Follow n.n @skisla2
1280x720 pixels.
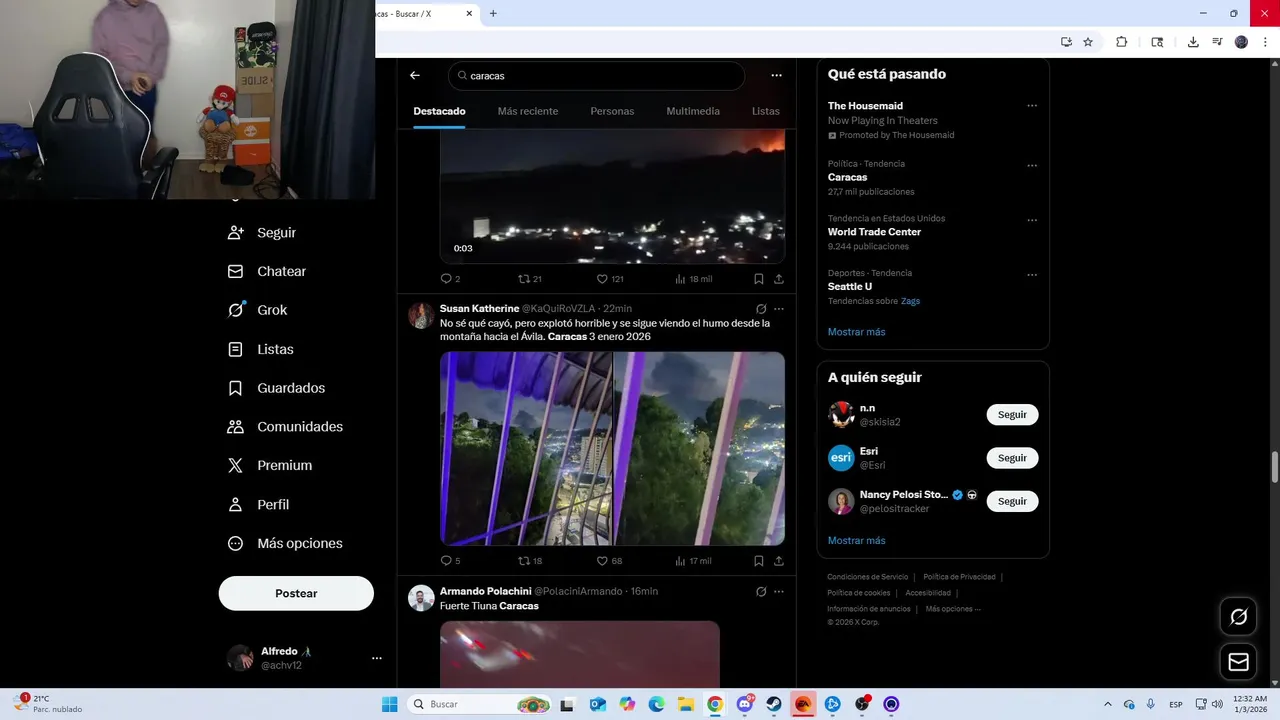coord(1012,414)
